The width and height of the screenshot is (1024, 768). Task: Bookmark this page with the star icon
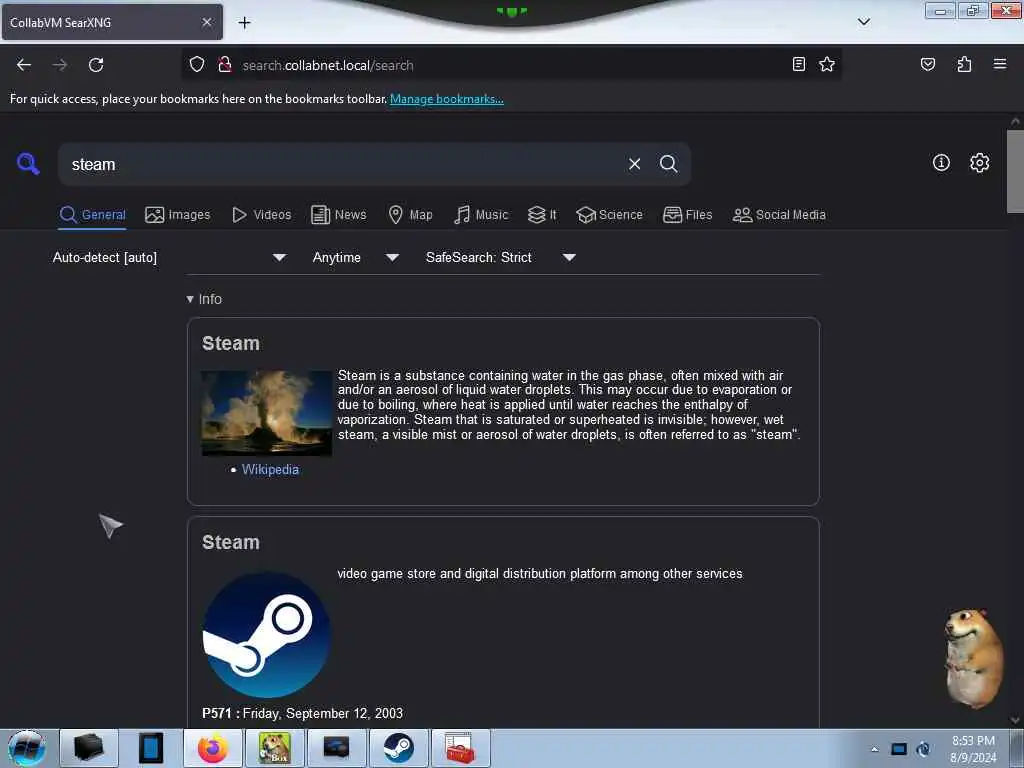827,64
